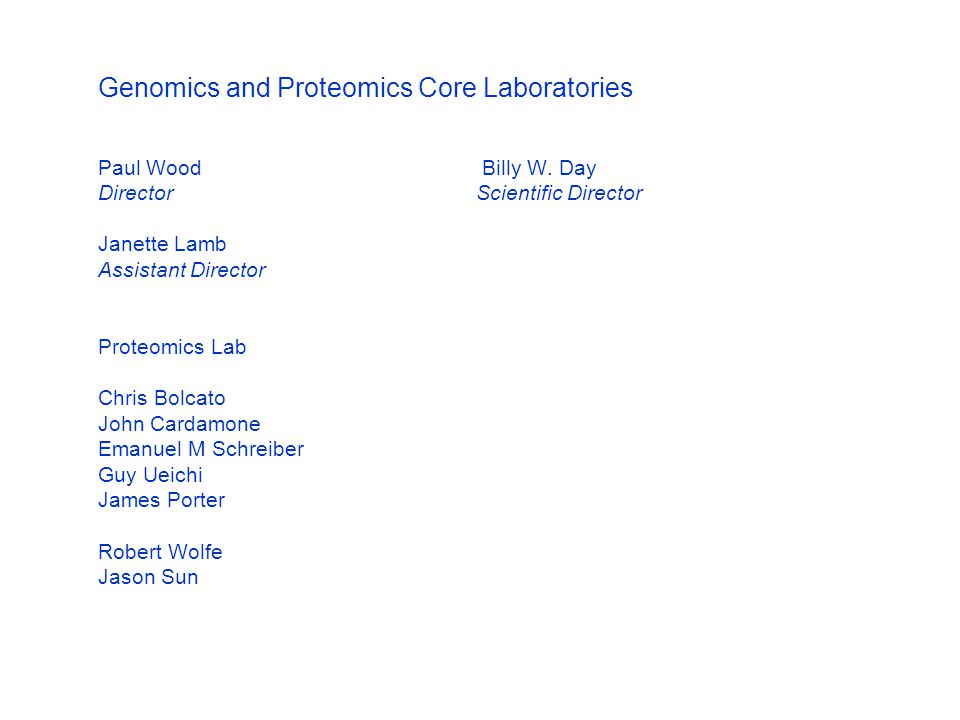Click the Assistant Director label

click(182, 270)
